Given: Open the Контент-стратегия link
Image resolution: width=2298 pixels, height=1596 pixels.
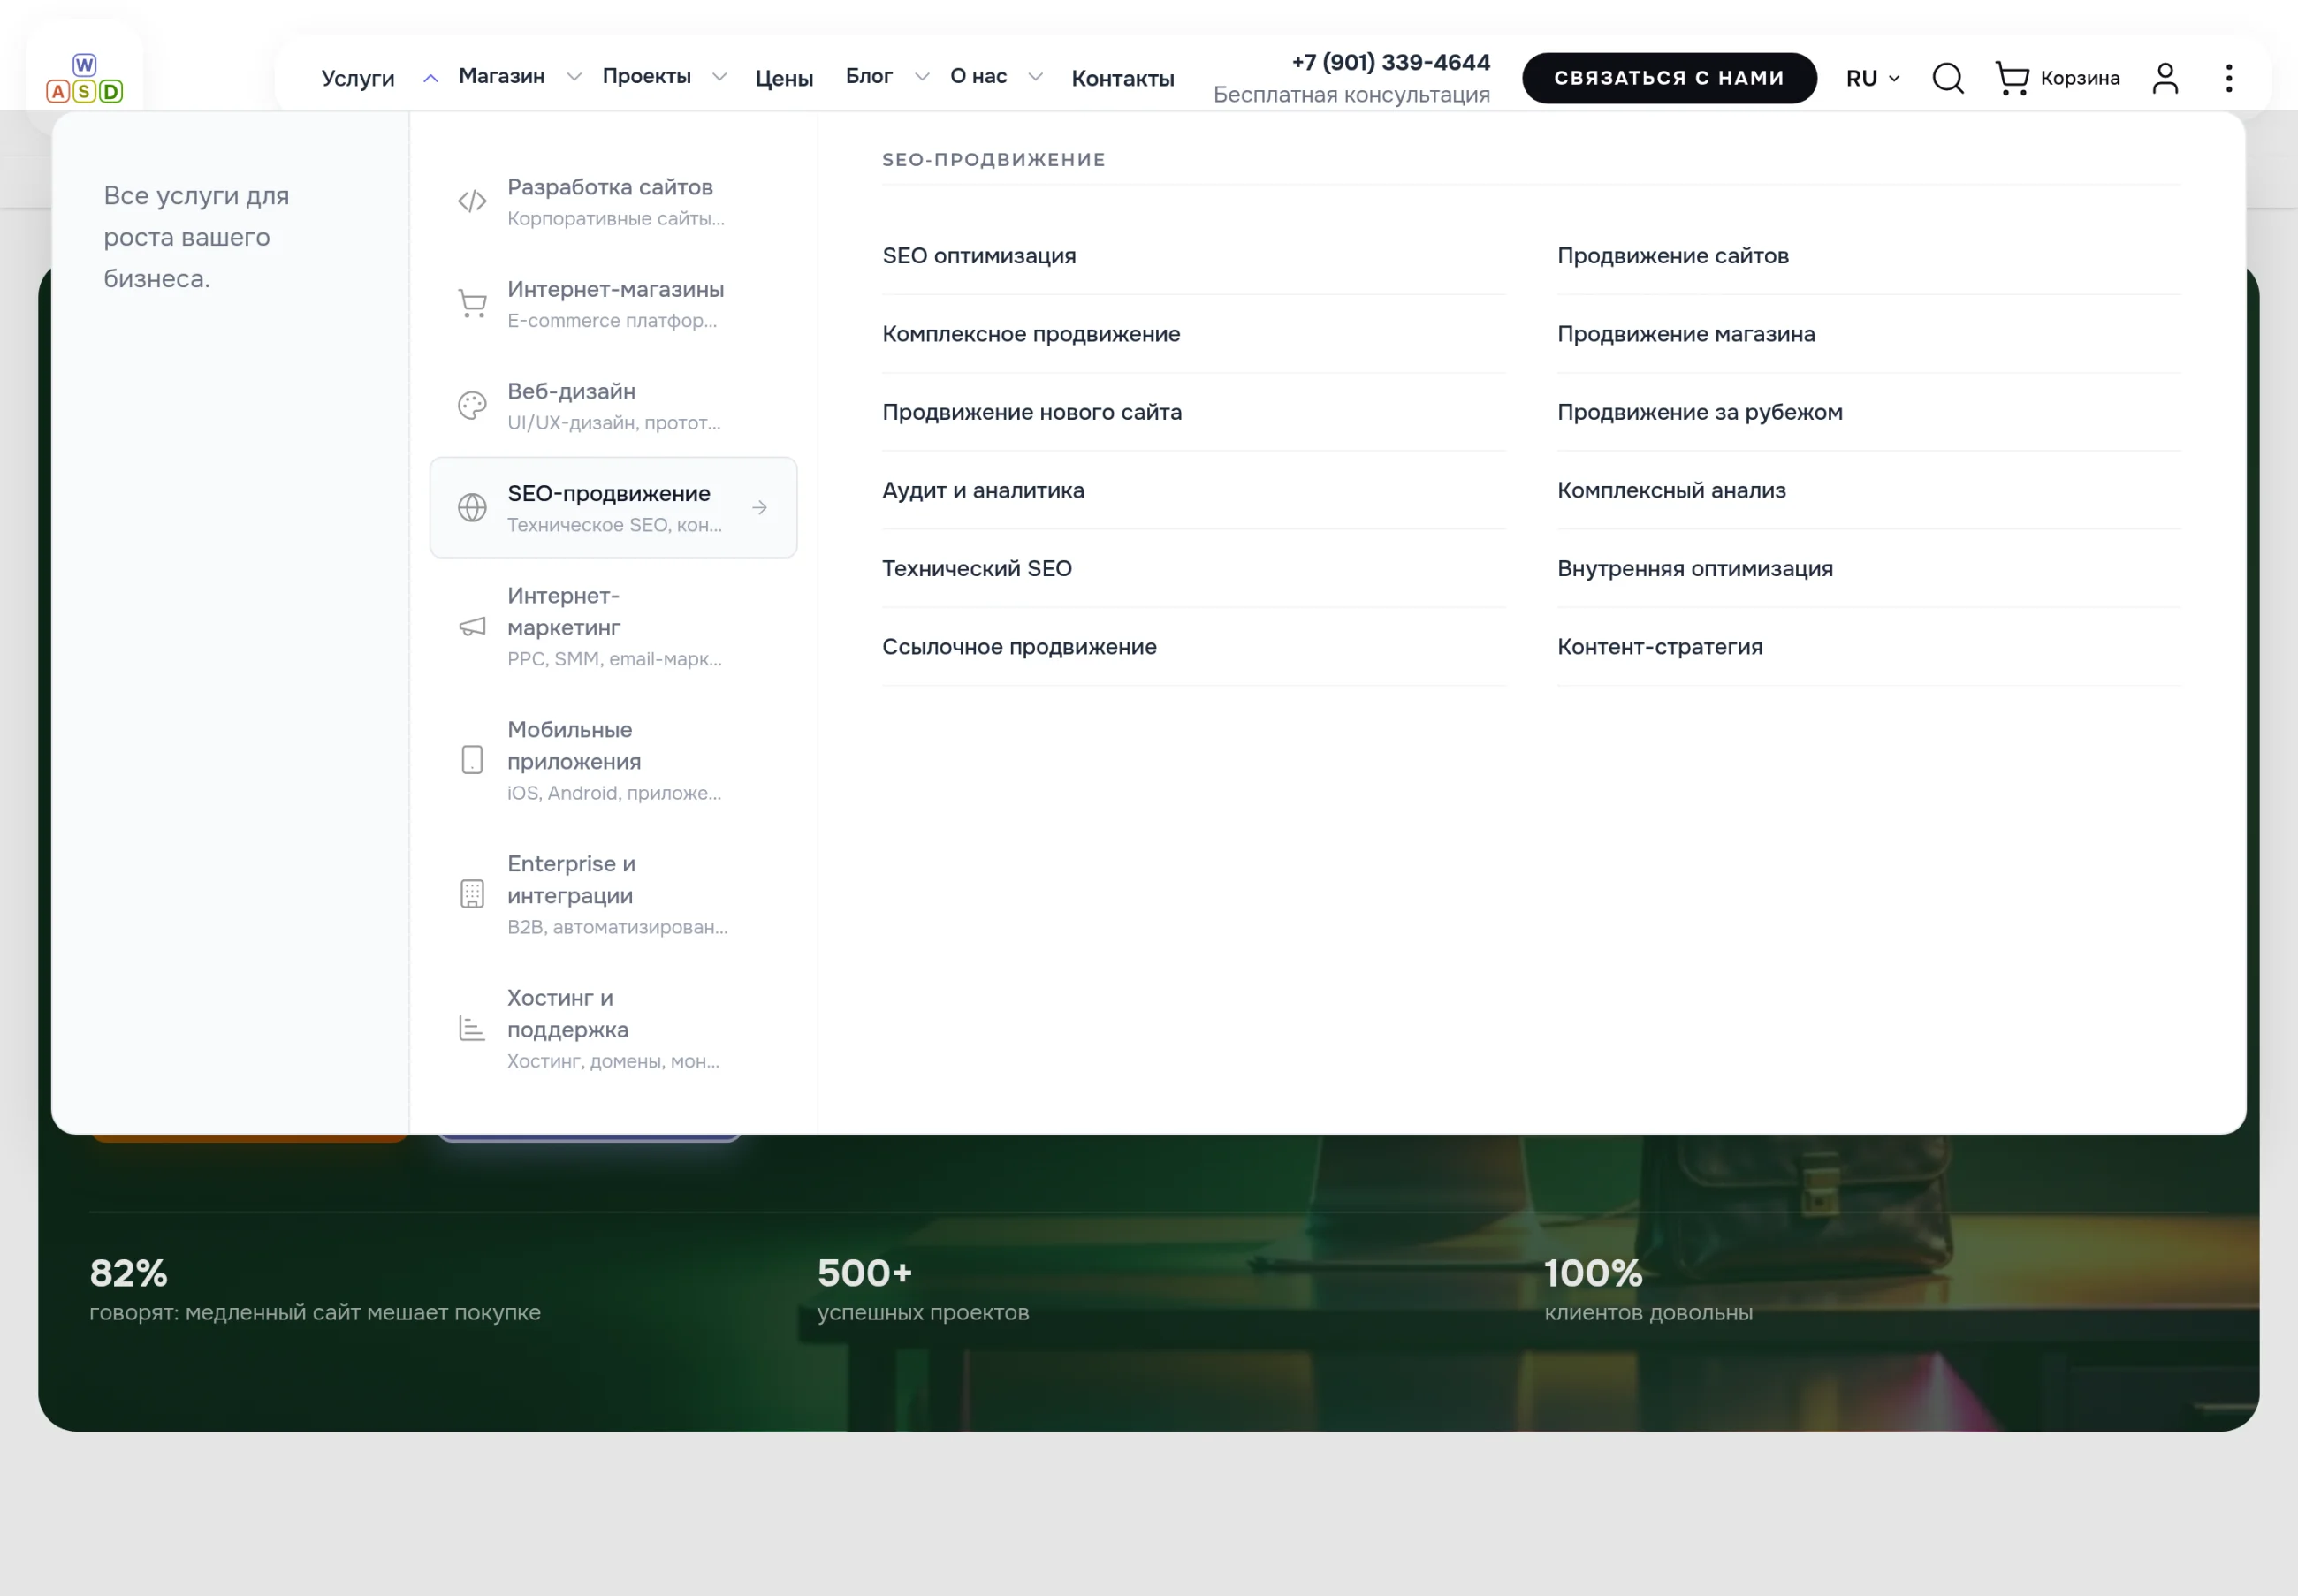Looking at the screenshot, I should [x=1660, y=646].
